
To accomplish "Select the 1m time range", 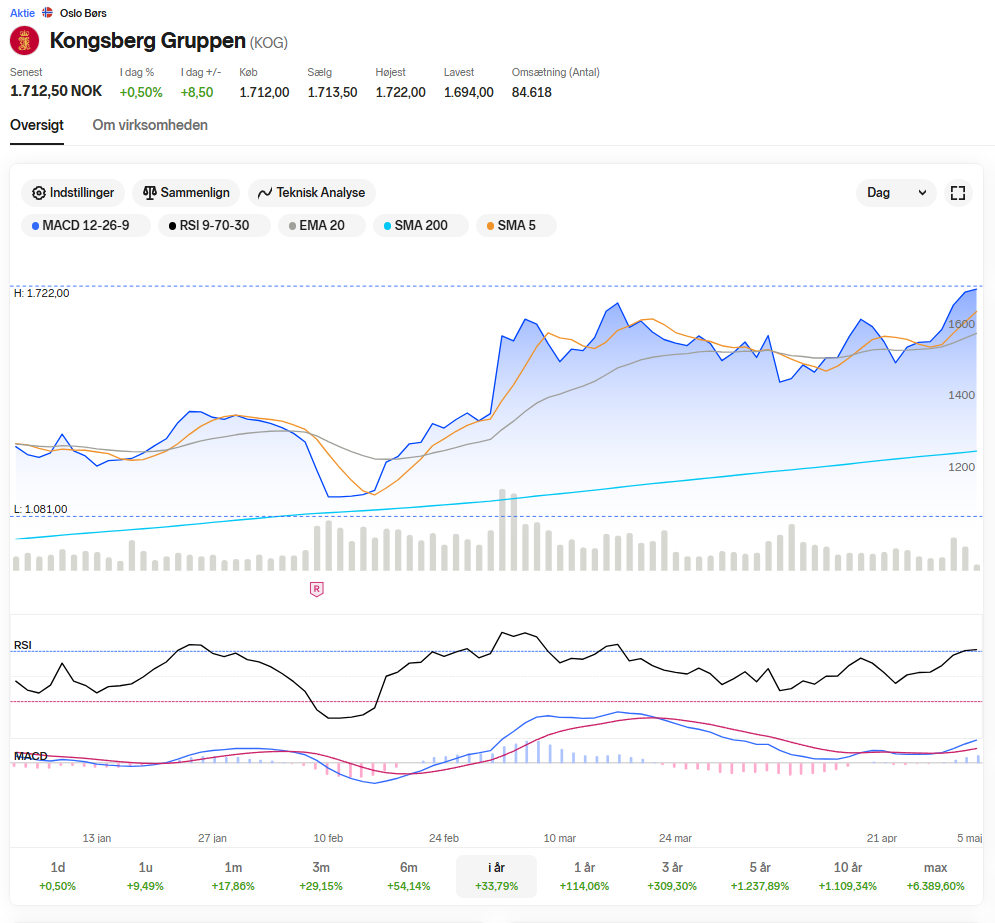I will [x=233, y=876].
